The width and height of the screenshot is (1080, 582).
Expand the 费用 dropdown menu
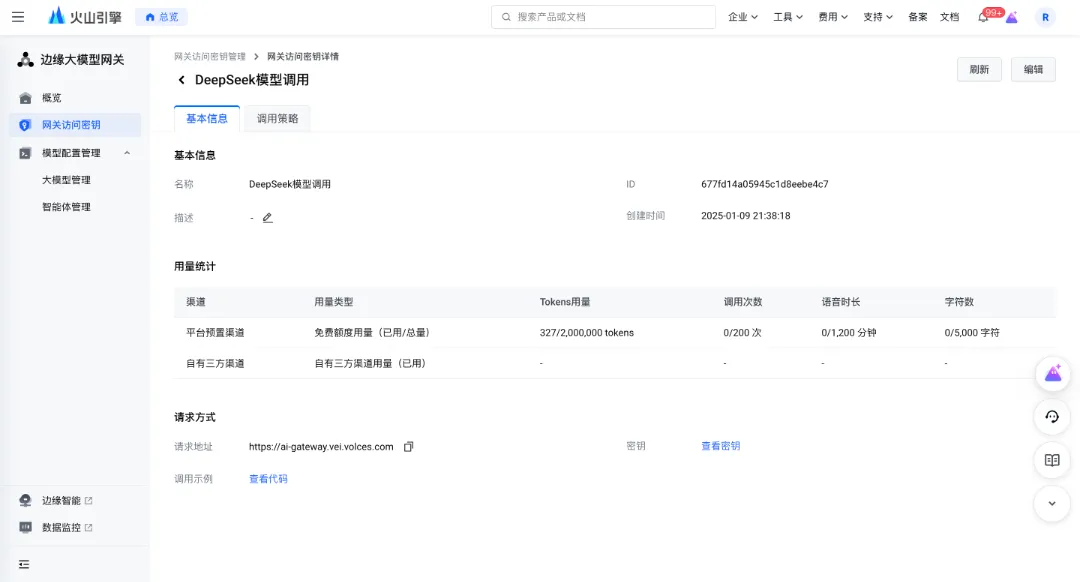click(x=833, y=17)
